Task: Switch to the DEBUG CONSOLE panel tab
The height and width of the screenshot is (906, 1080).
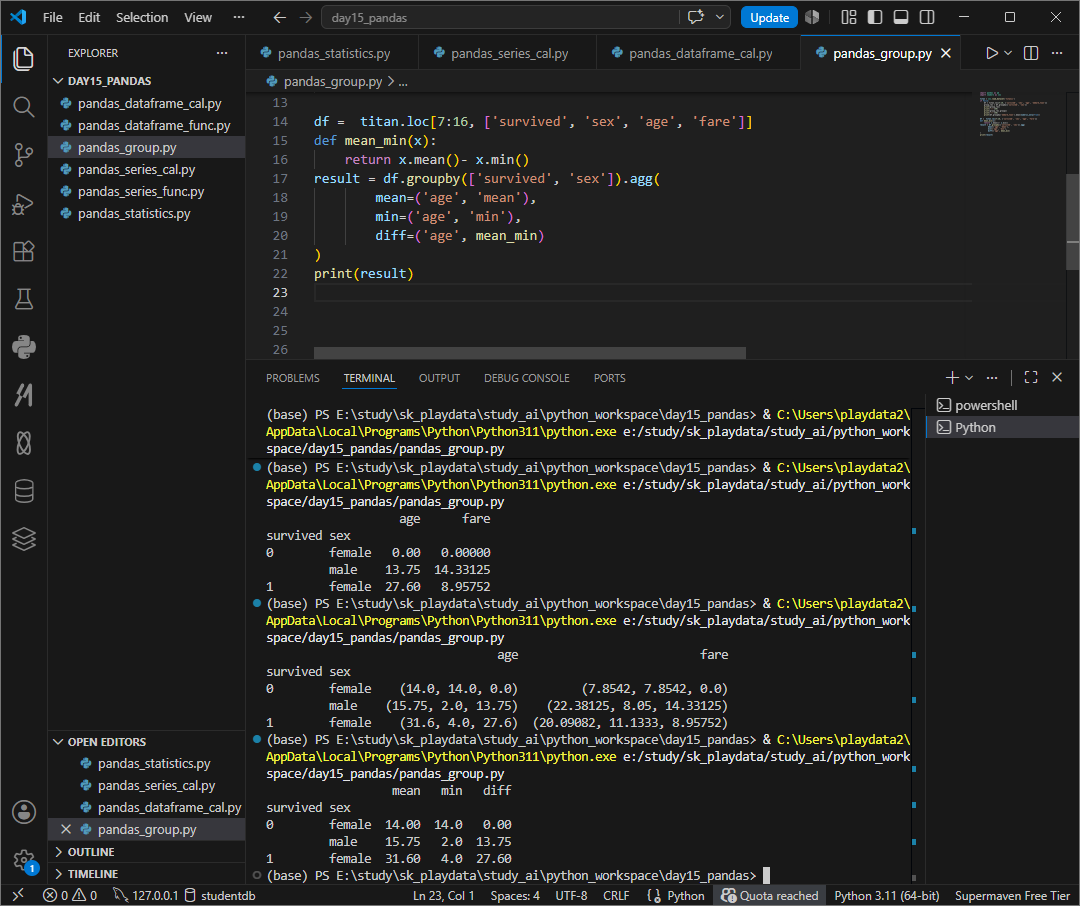Action: tap(526, 378)
